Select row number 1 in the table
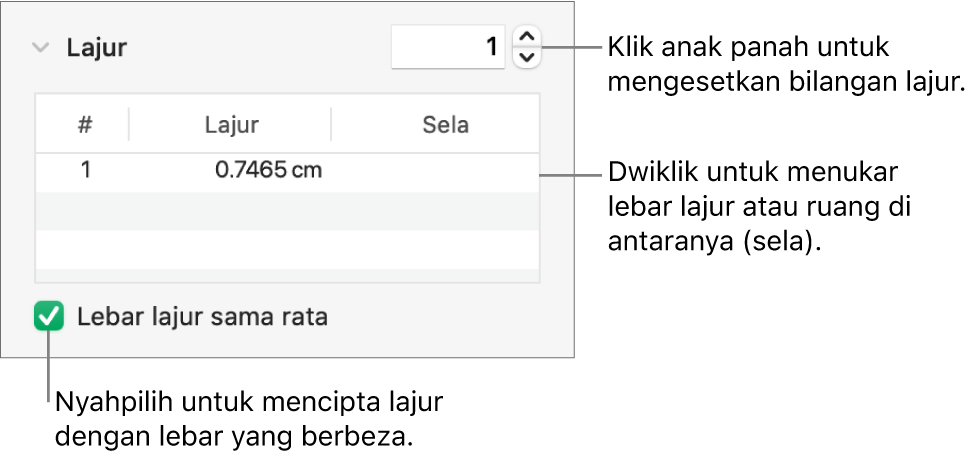 pos(86,169)
